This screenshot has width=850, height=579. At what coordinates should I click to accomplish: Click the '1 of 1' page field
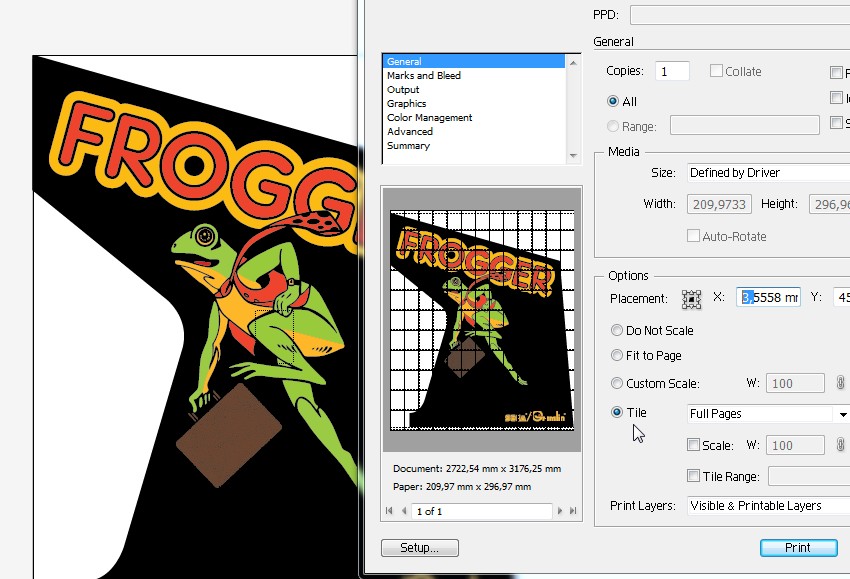pos(481,511)
